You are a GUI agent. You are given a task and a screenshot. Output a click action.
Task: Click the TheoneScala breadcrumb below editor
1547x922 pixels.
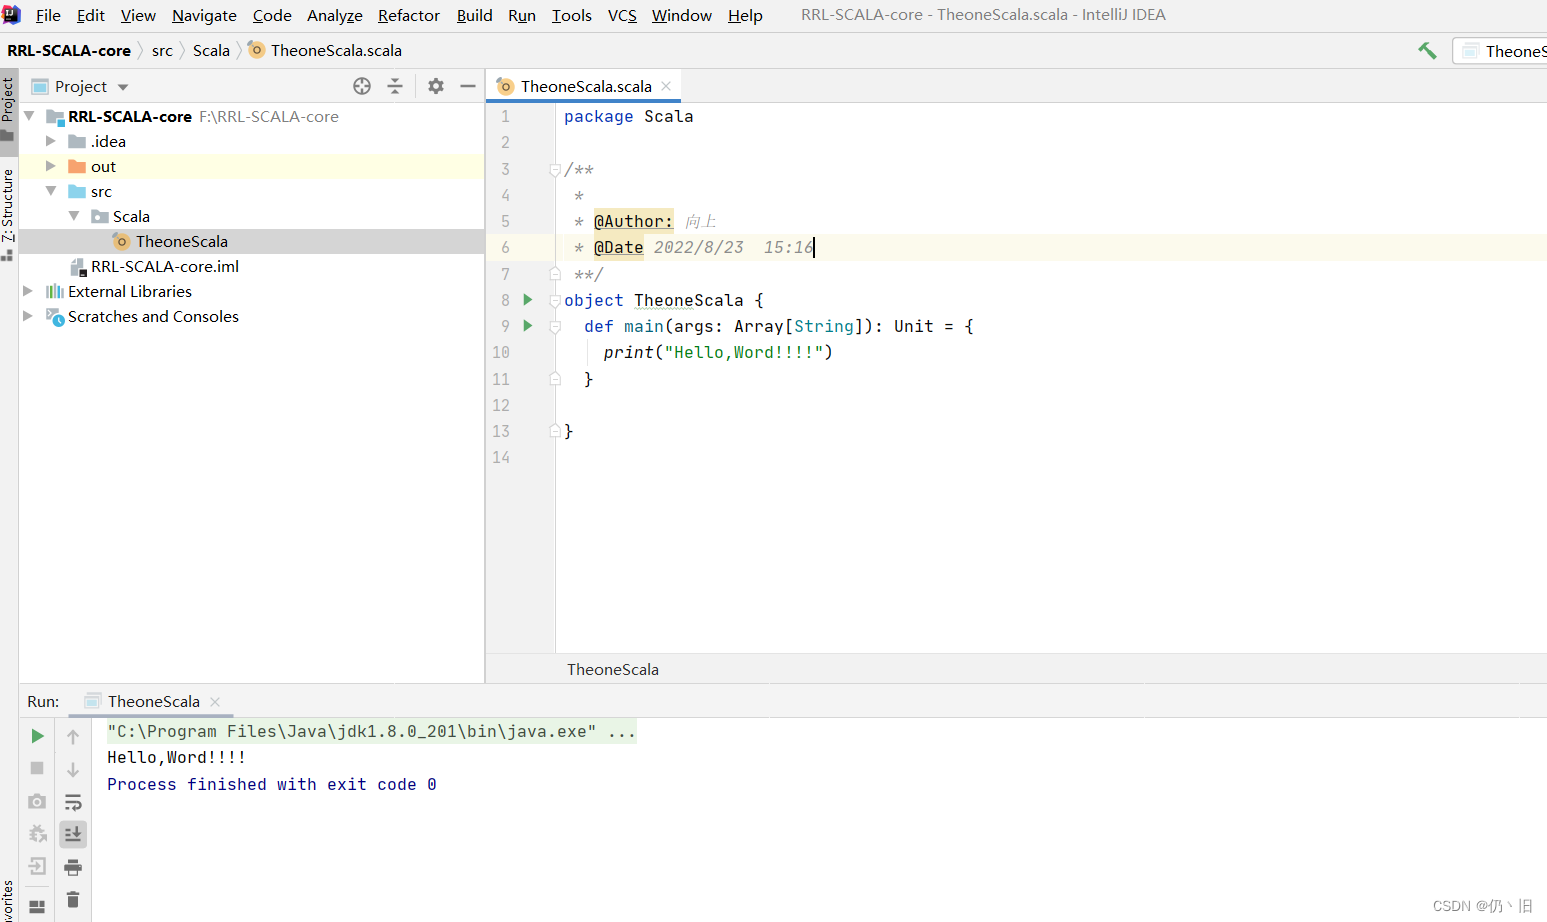pos(613,669)
